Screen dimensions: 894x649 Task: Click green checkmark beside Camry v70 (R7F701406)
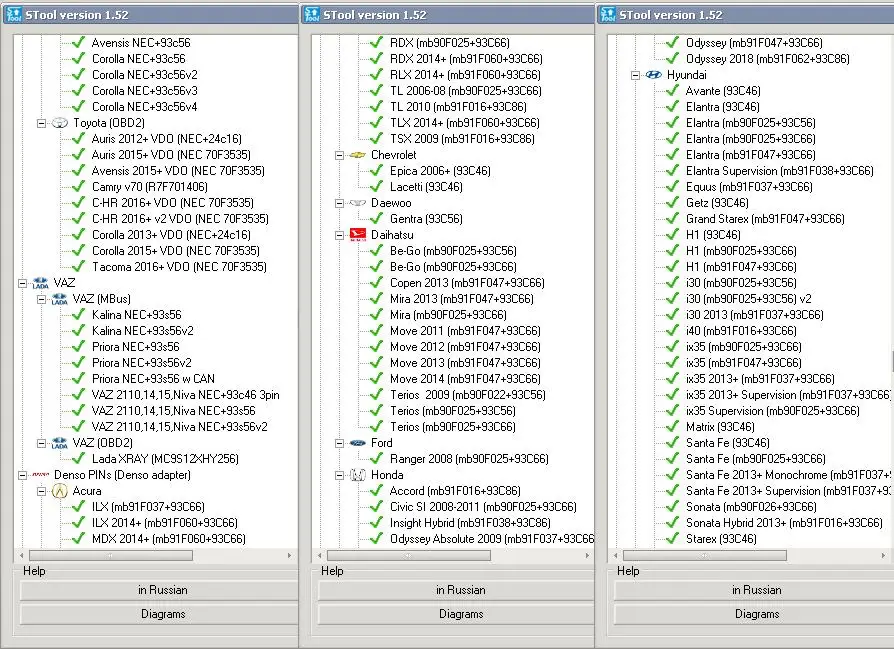[x=79, y=186]
